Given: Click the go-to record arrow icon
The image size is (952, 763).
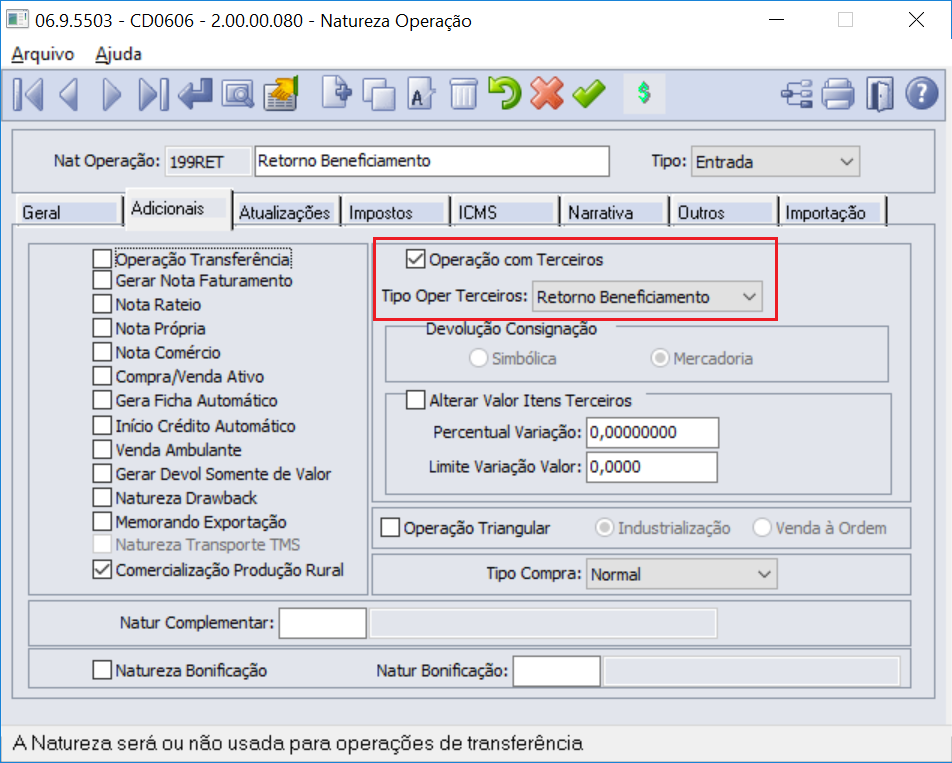Looking at the screenshot, I should point(196,94).
